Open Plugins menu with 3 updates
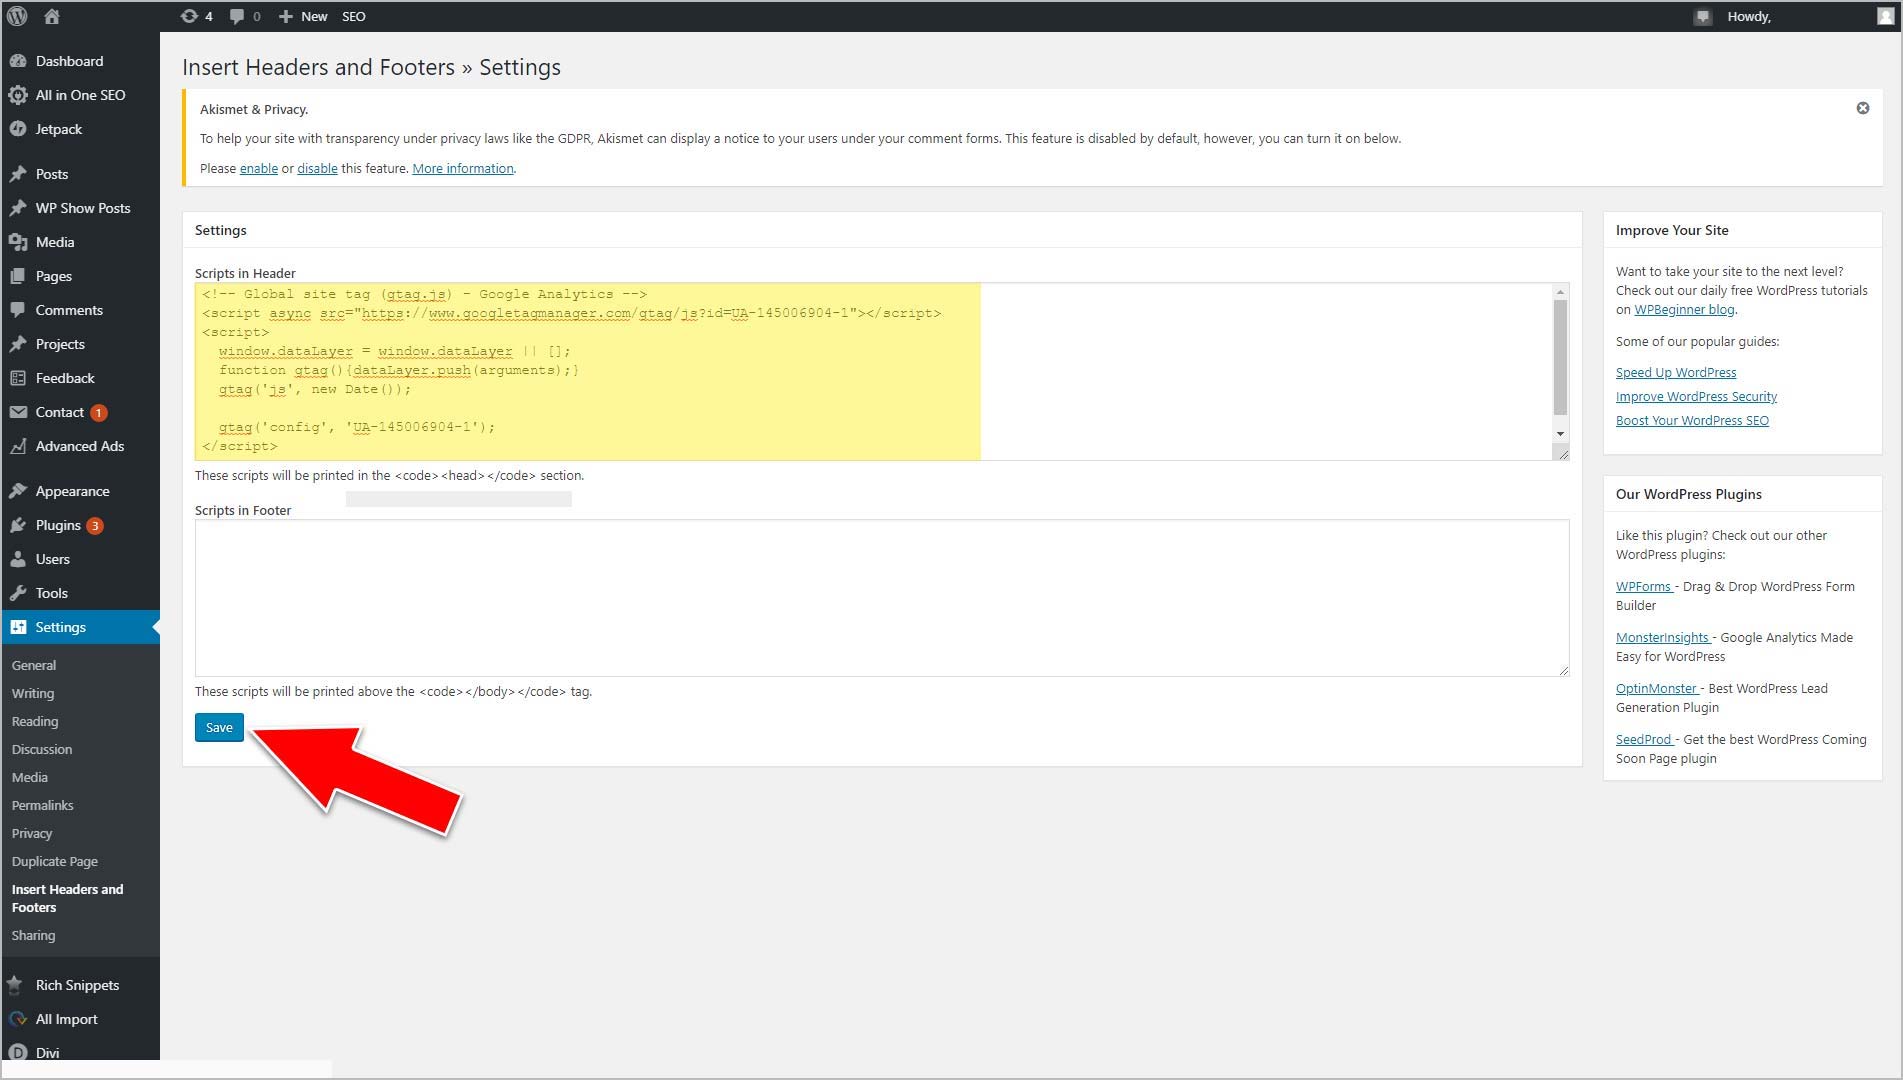The image size is (1903, 1080). point(80,525)
